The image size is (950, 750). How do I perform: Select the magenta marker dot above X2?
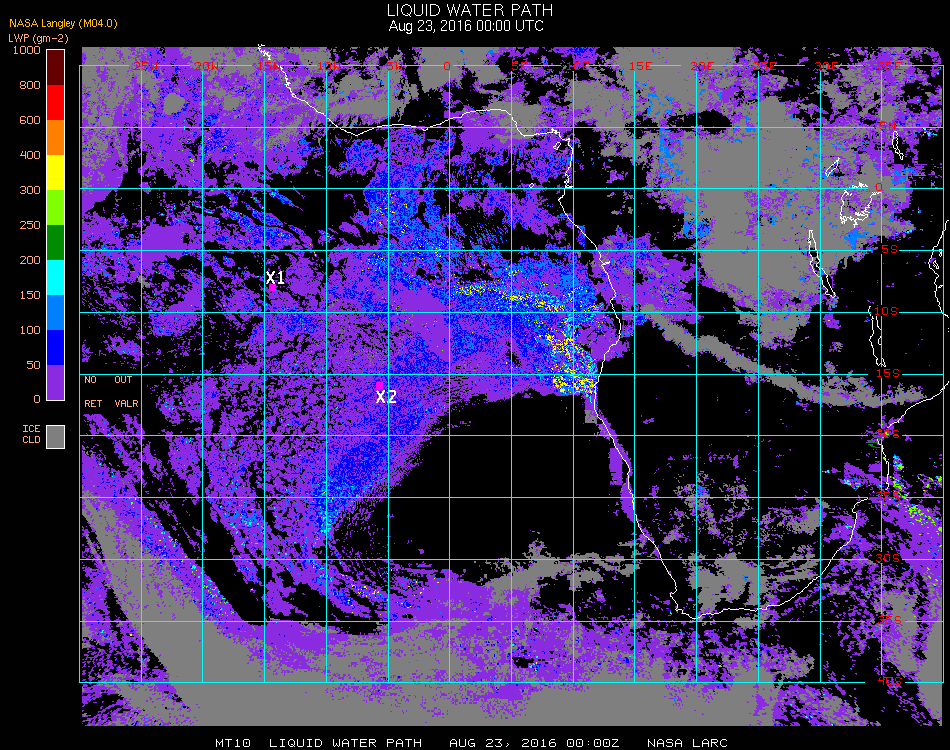[379, 385]
